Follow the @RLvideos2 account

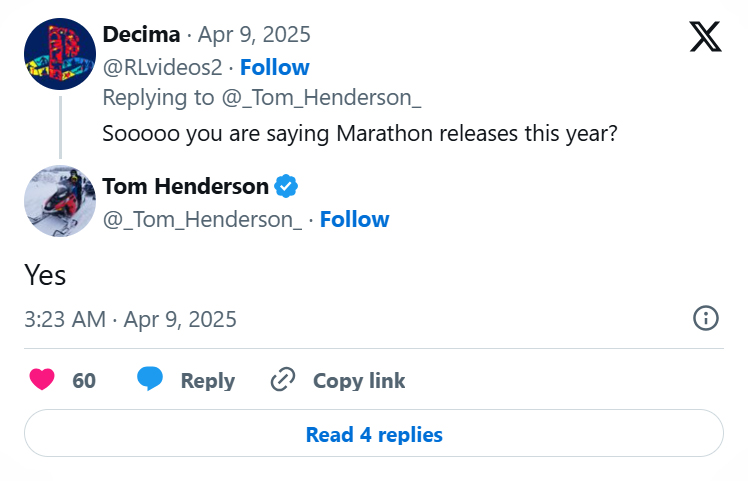coord(274,67)
